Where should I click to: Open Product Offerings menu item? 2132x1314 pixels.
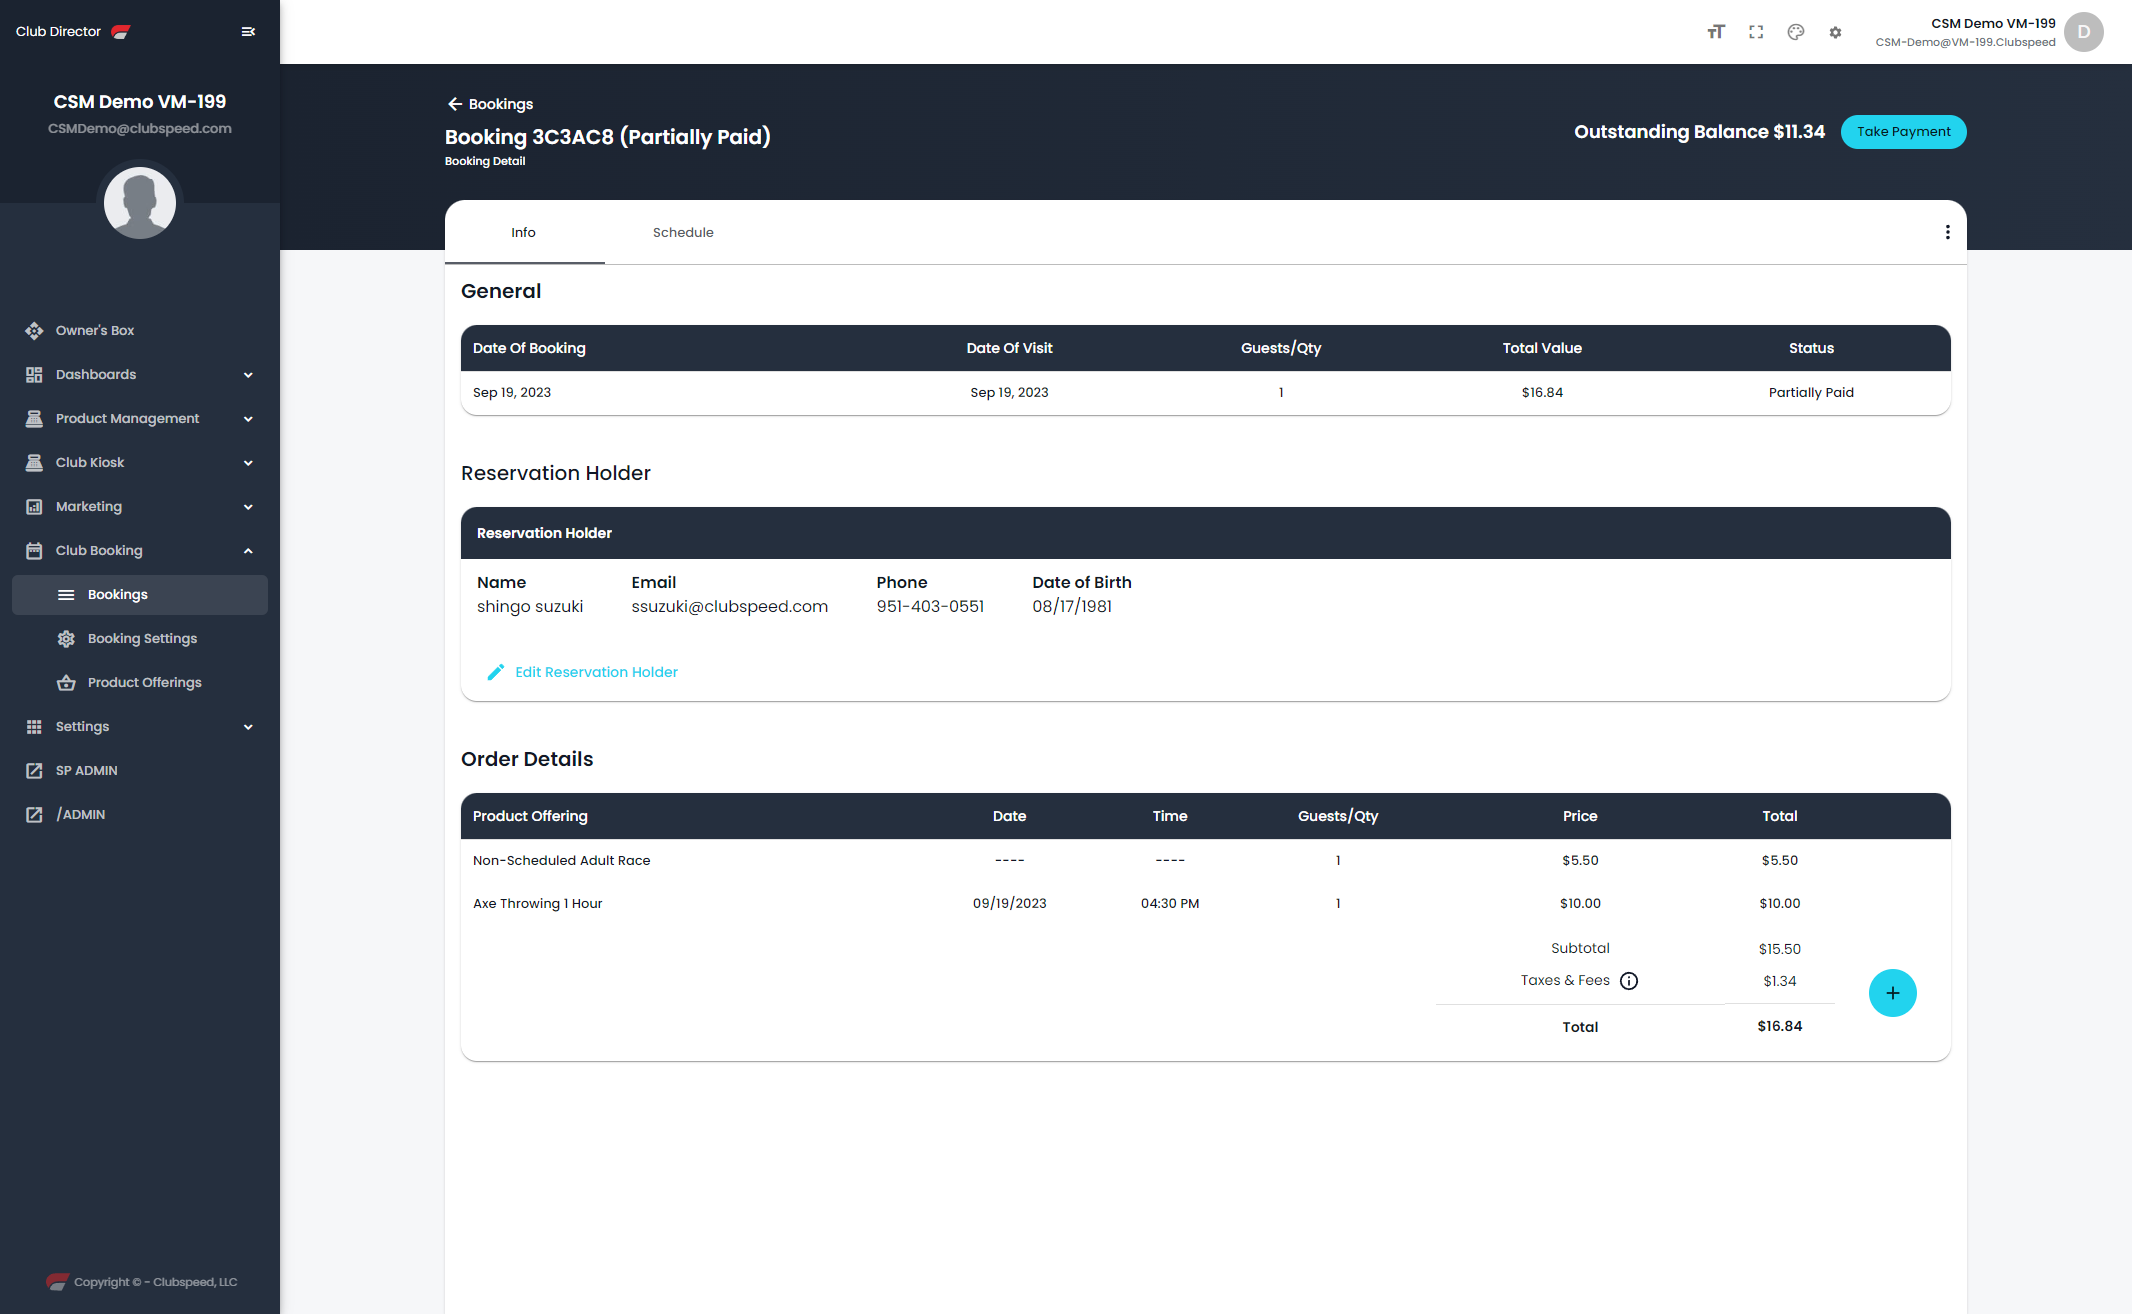coord(140,683)
